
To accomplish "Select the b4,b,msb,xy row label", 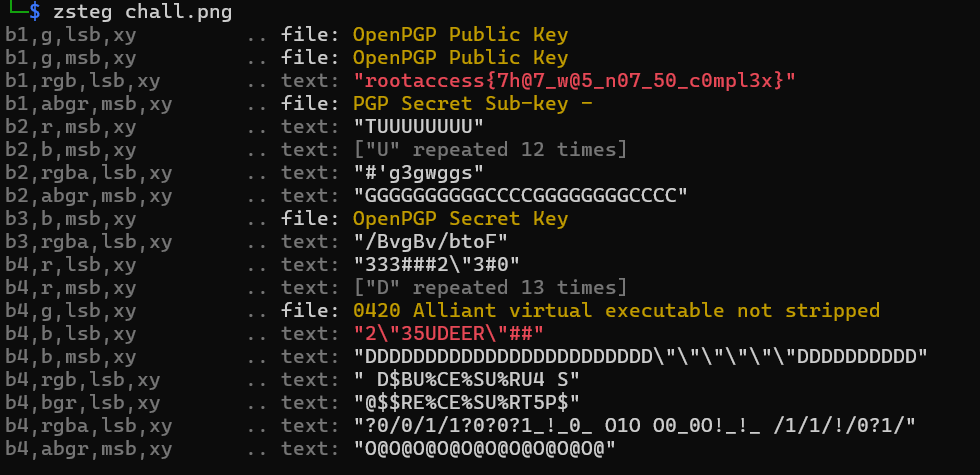I will click(71, 357).
